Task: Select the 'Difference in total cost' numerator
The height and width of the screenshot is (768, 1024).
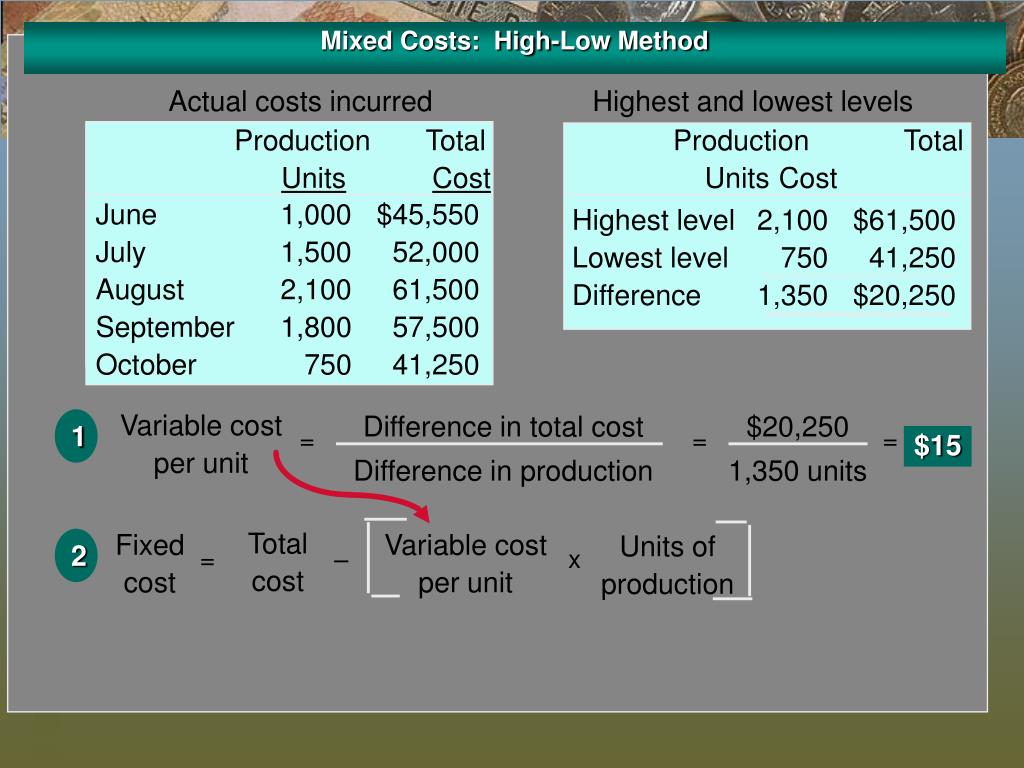Action: point(503,427)
